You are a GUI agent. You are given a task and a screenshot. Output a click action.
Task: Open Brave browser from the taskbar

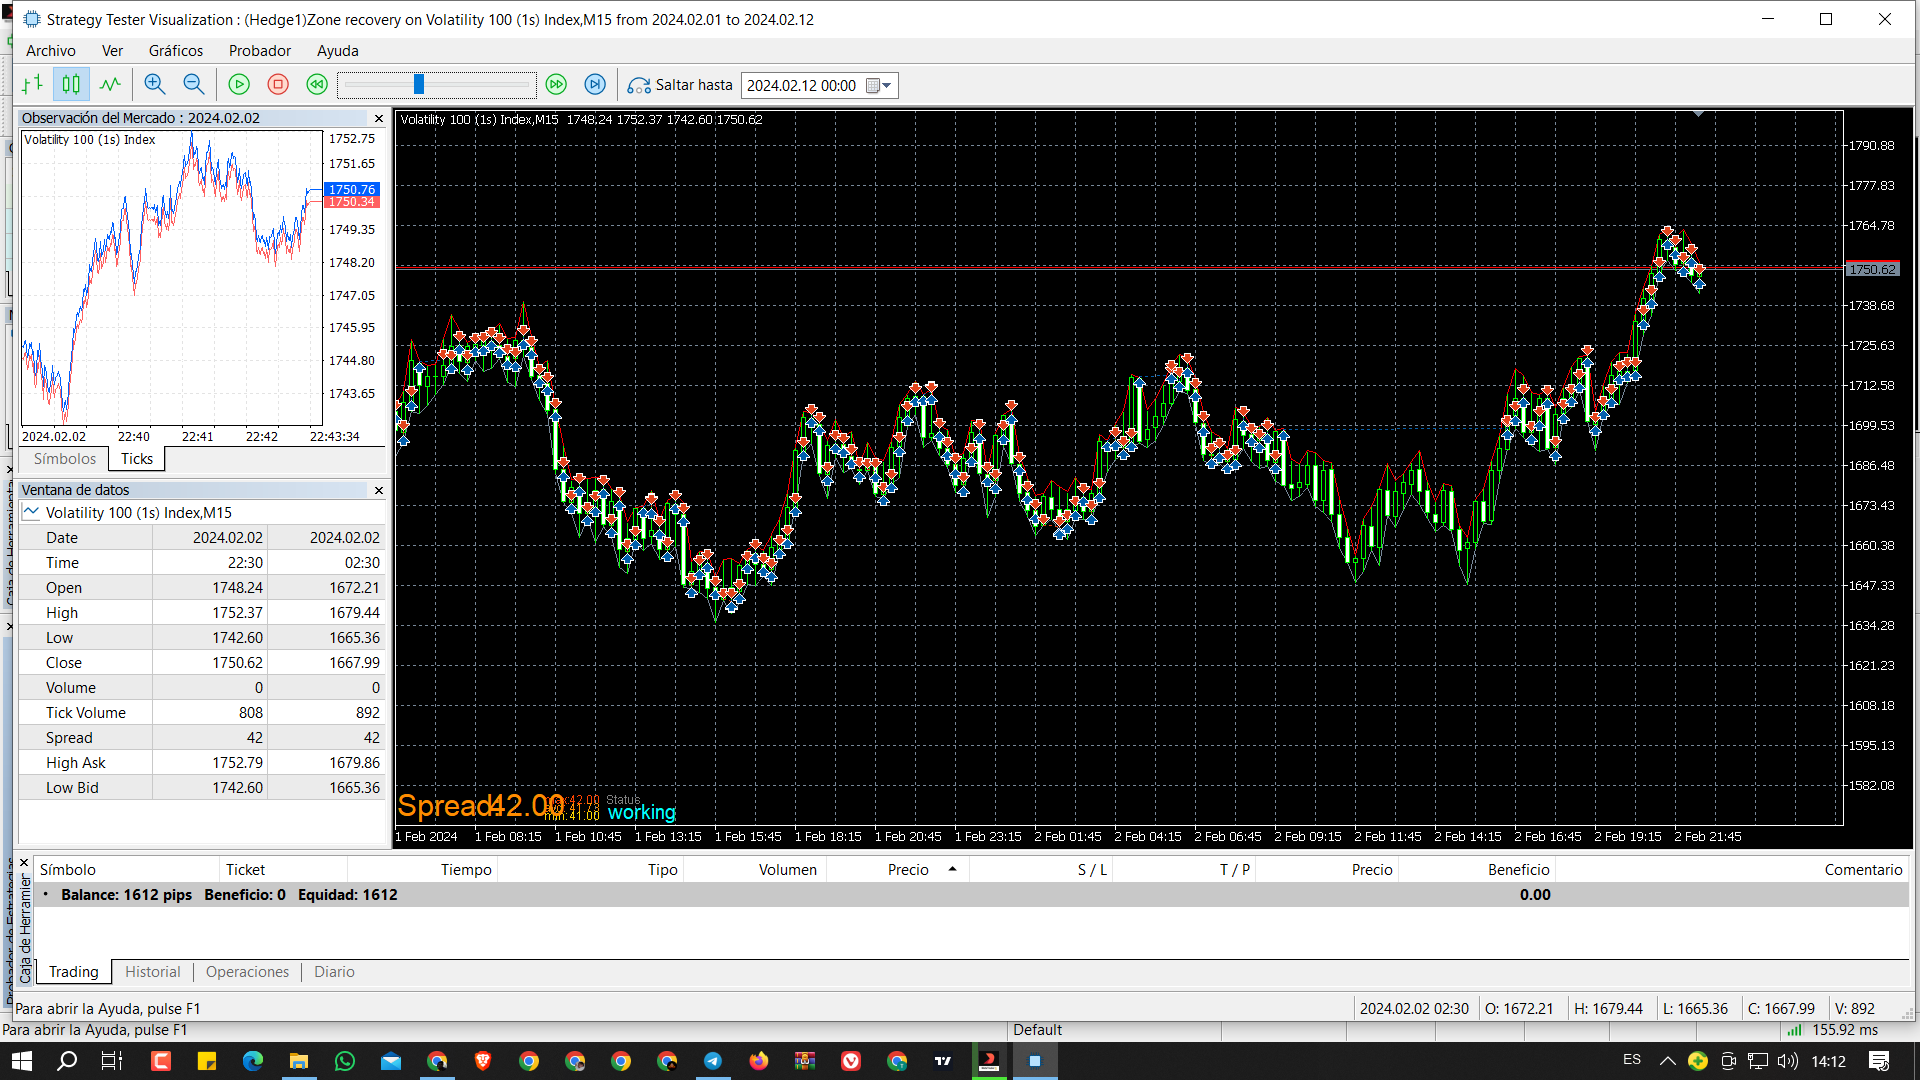[483, 1061]
